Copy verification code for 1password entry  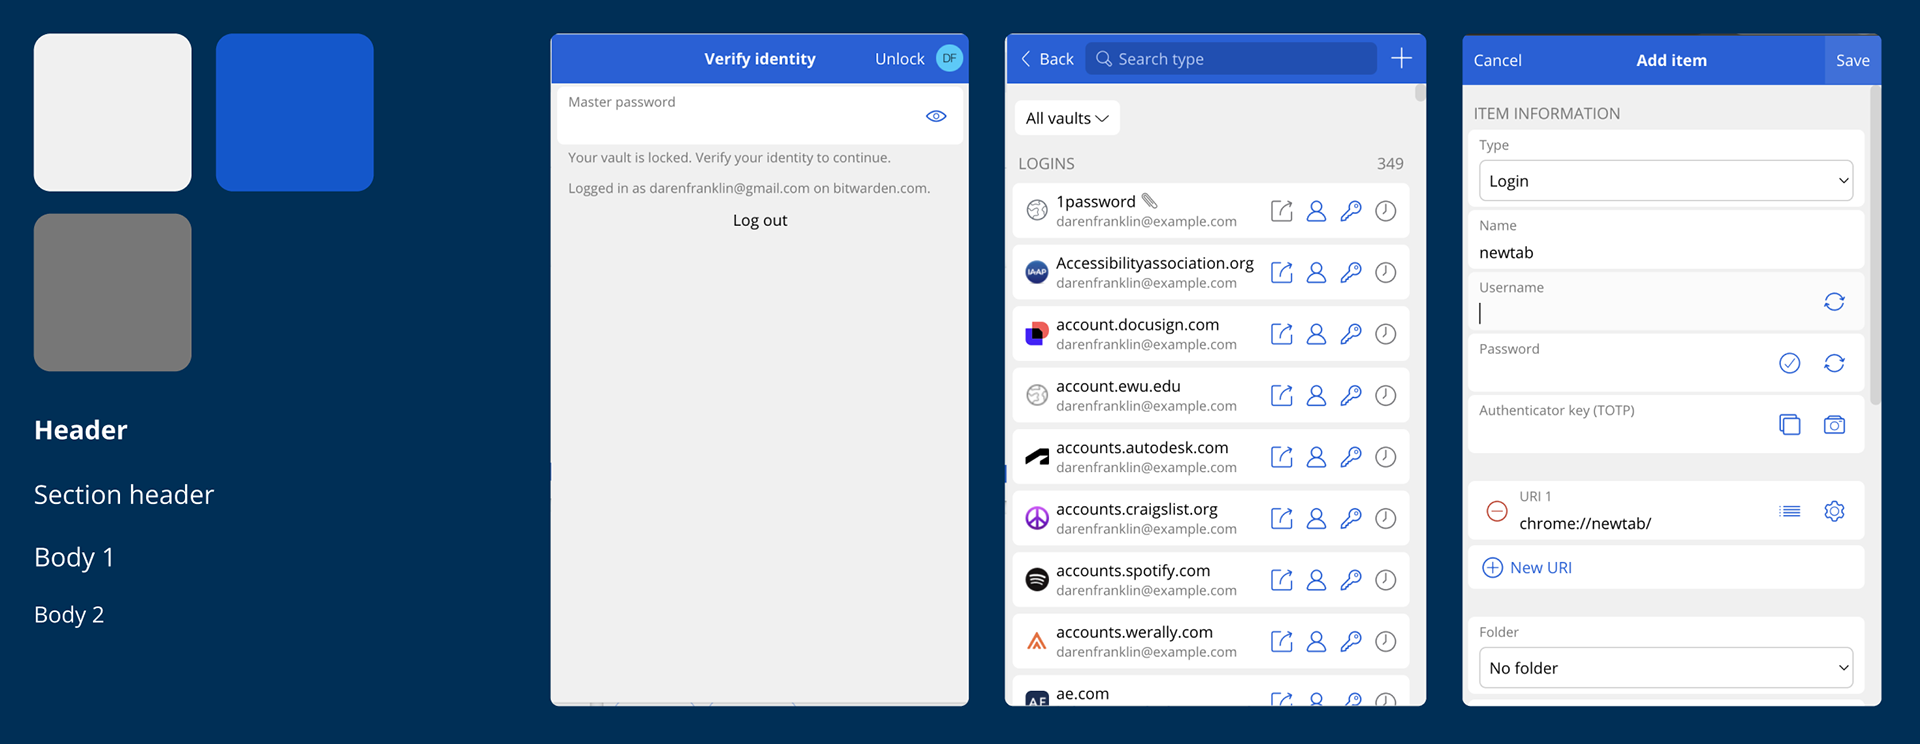tap(1385, 211)
